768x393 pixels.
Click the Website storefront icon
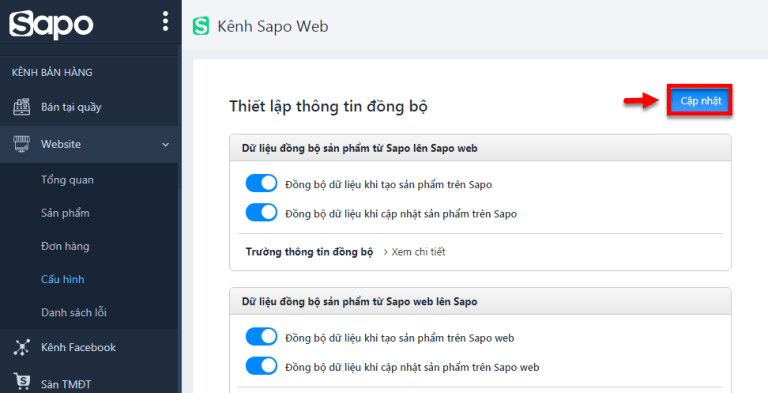pos(21,144)
